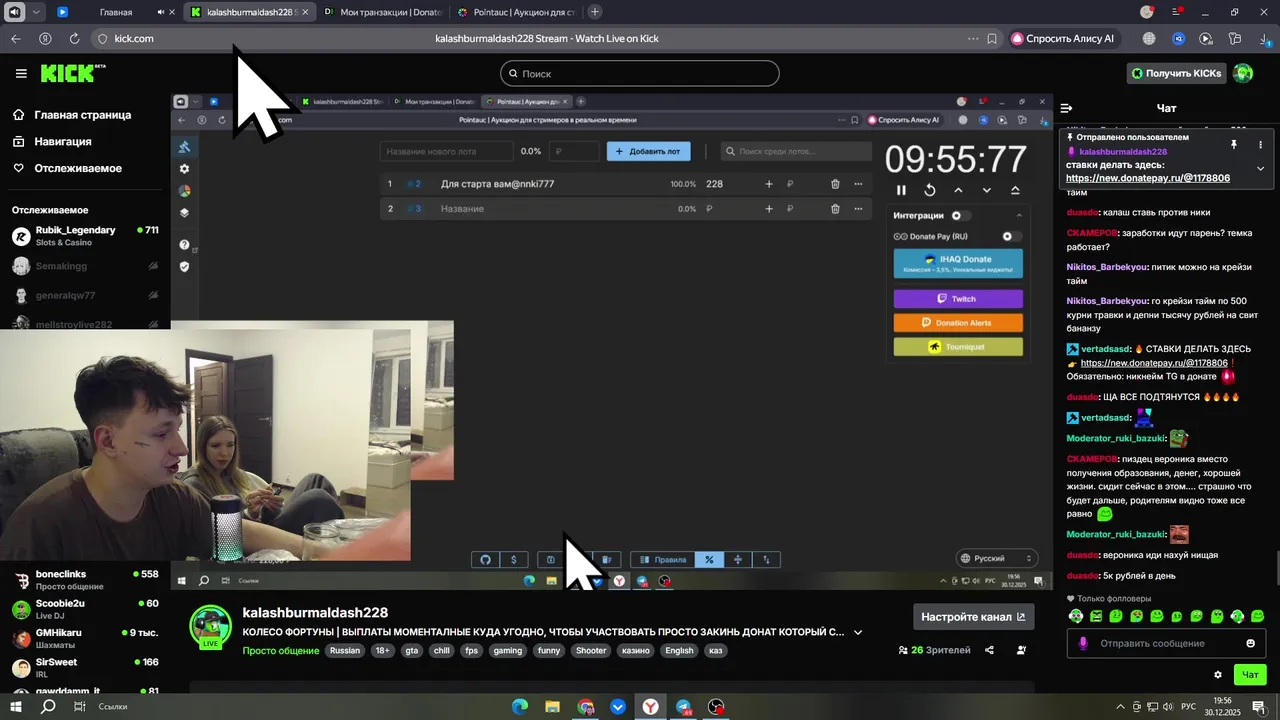This screenshot has width=1280, height=720.
Task: Expand the pinned message chevron
Action: click(1260, 168)
